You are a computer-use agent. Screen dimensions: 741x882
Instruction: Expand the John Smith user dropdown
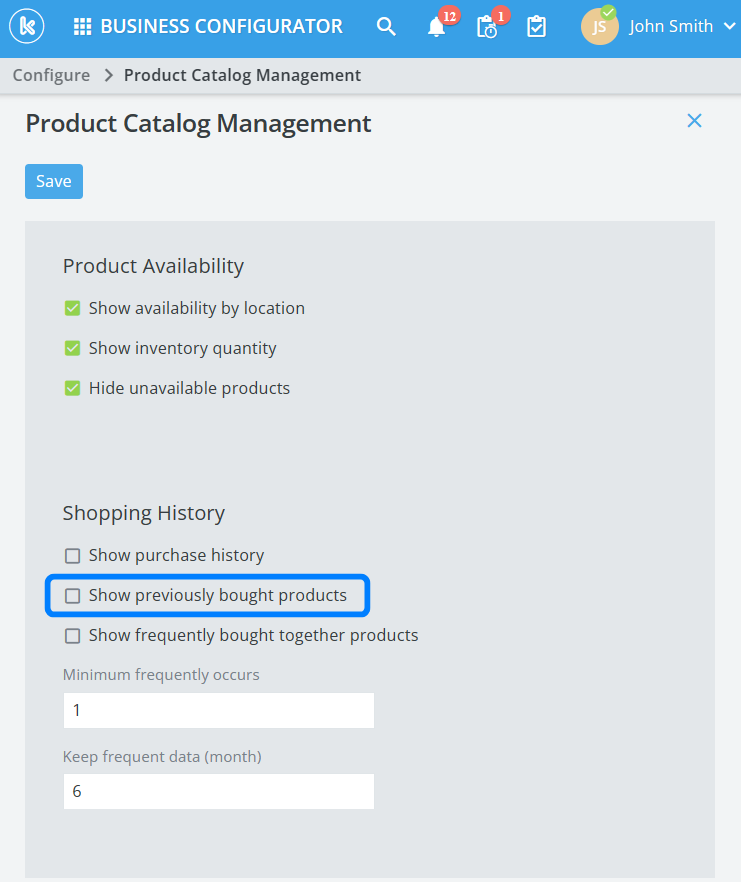pyautogui.click(x=728, y=27)
